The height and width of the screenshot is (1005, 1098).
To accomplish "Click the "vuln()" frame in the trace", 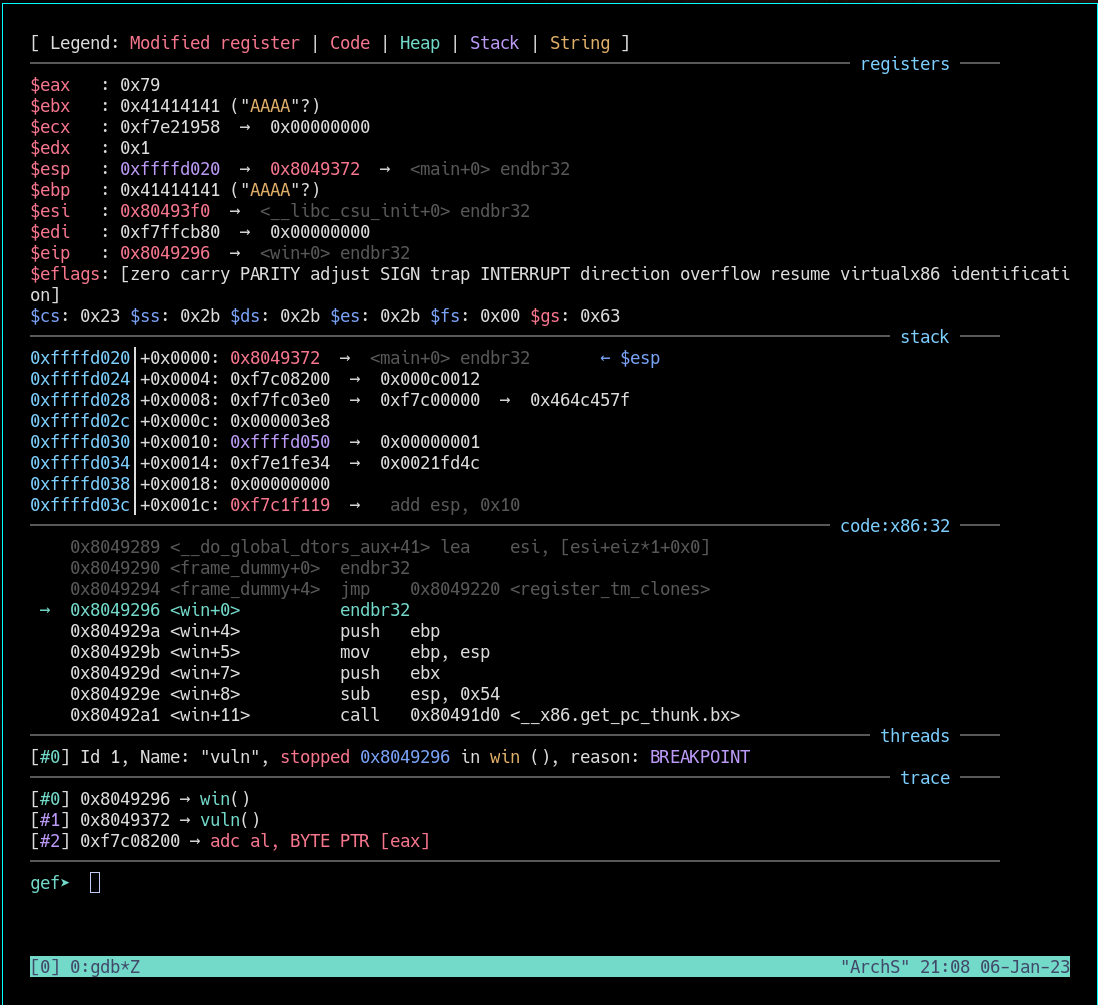I will (230, 820).
